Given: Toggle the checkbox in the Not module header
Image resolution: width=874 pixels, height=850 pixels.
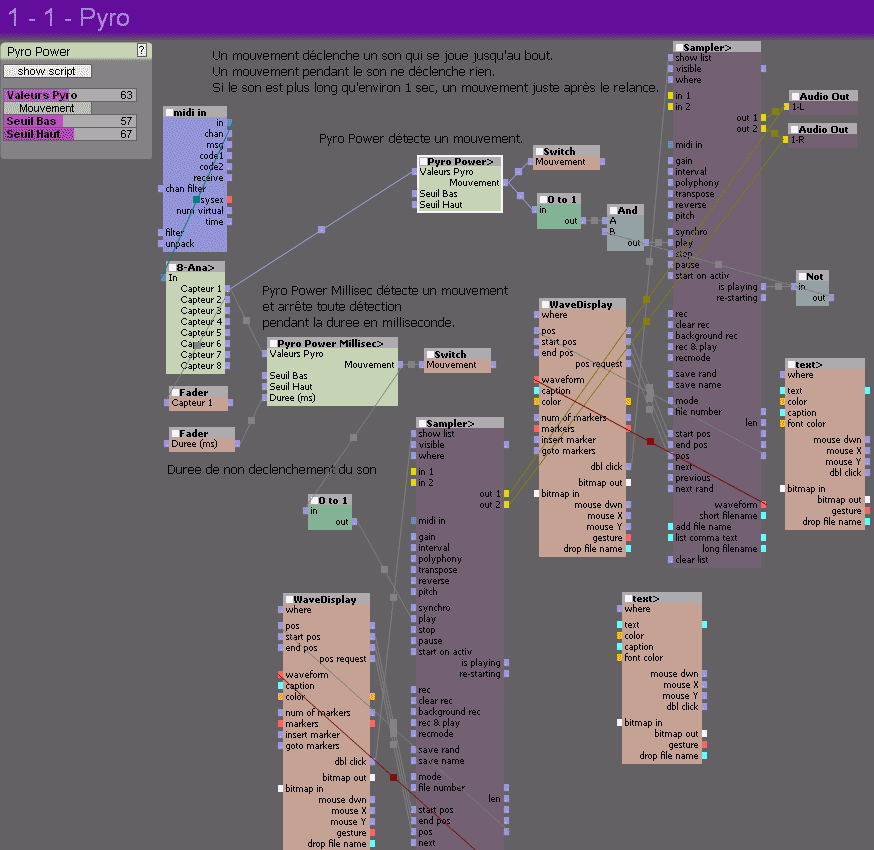Looking at the screenshot, I should (x=802, y=276).
